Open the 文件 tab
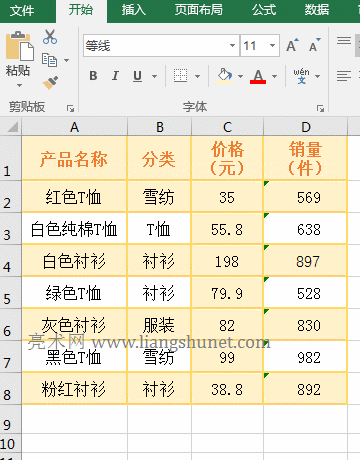Screen dimensions: 360x460 22,11
